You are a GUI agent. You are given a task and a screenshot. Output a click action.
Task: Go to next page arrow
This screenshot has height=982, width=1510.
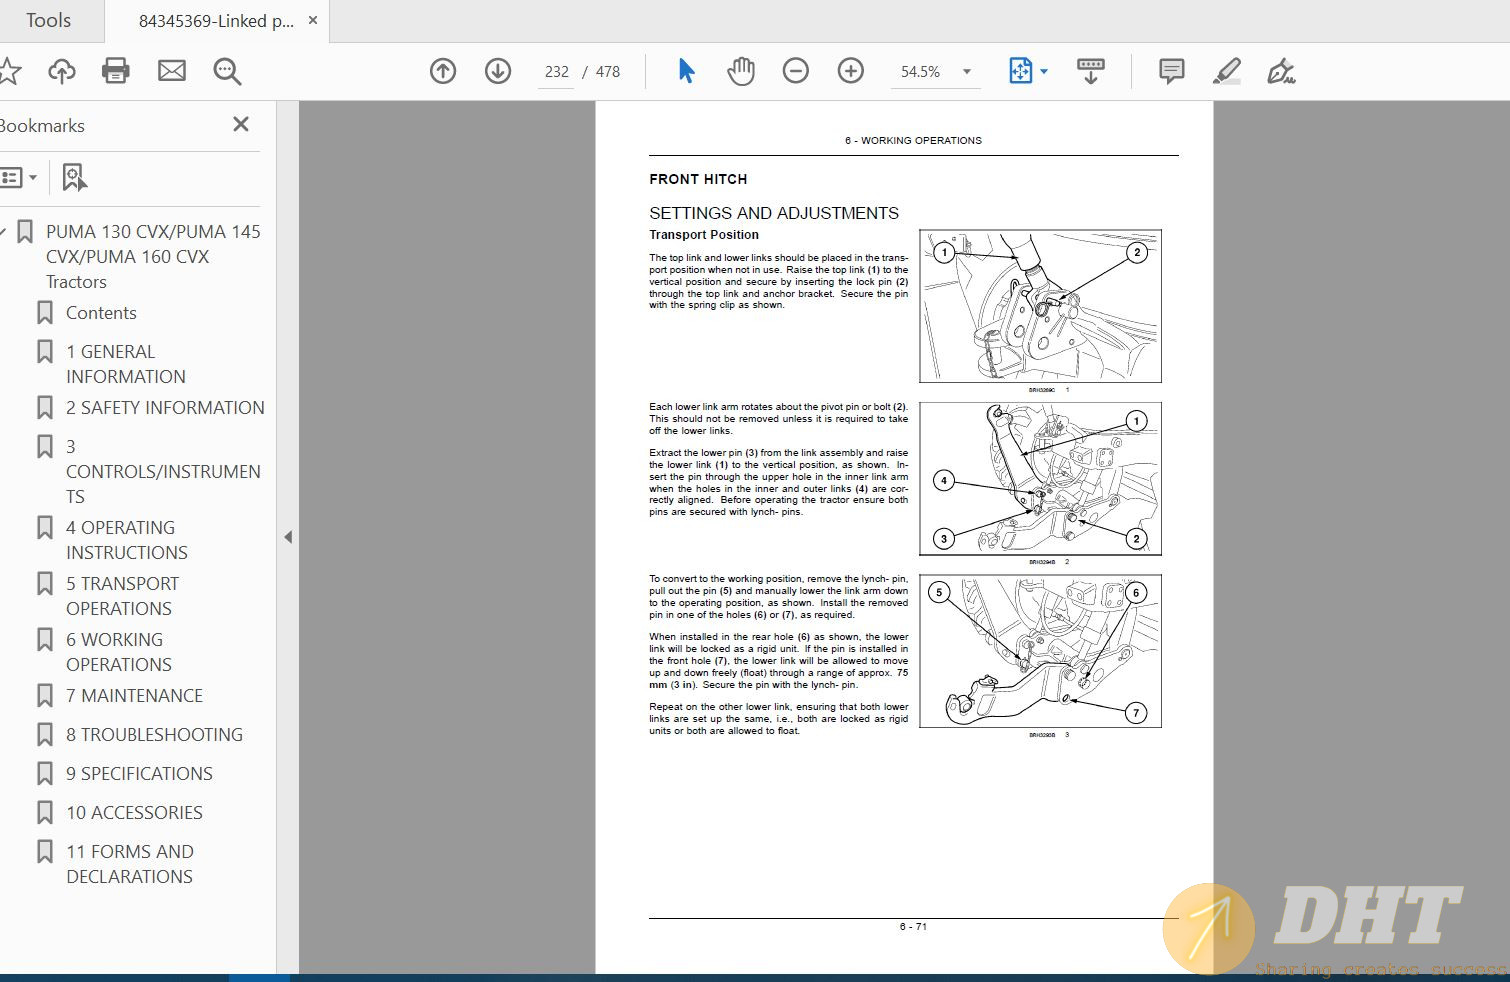(x=498, y=71)
